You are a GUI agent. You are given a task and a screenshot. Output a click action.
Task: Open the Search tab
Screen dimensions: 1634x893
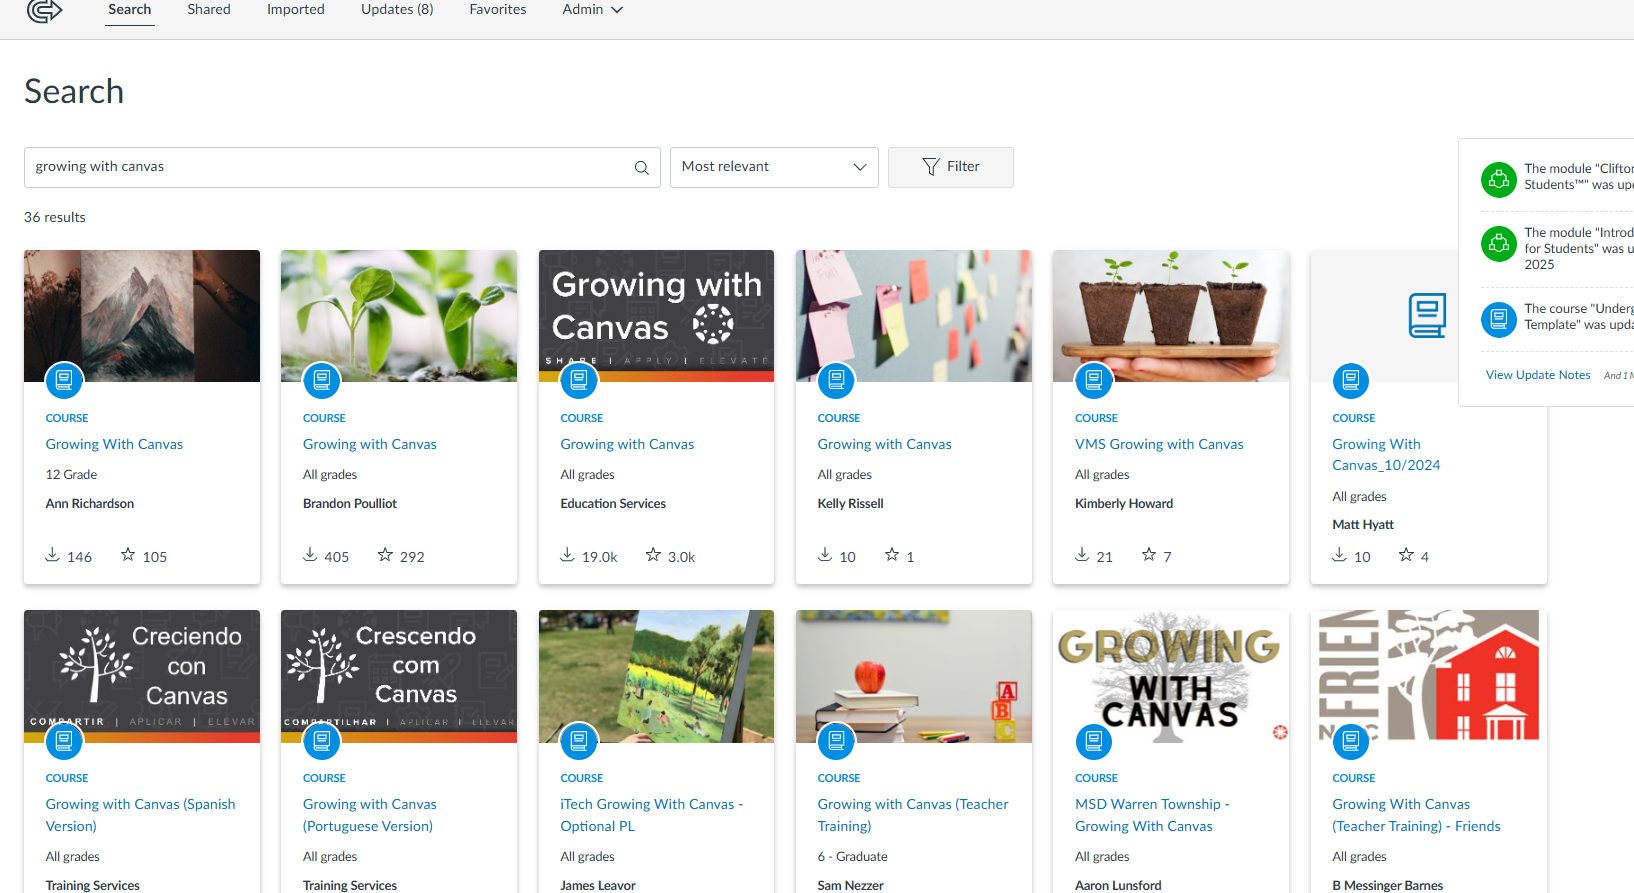(x=130, y=10)
